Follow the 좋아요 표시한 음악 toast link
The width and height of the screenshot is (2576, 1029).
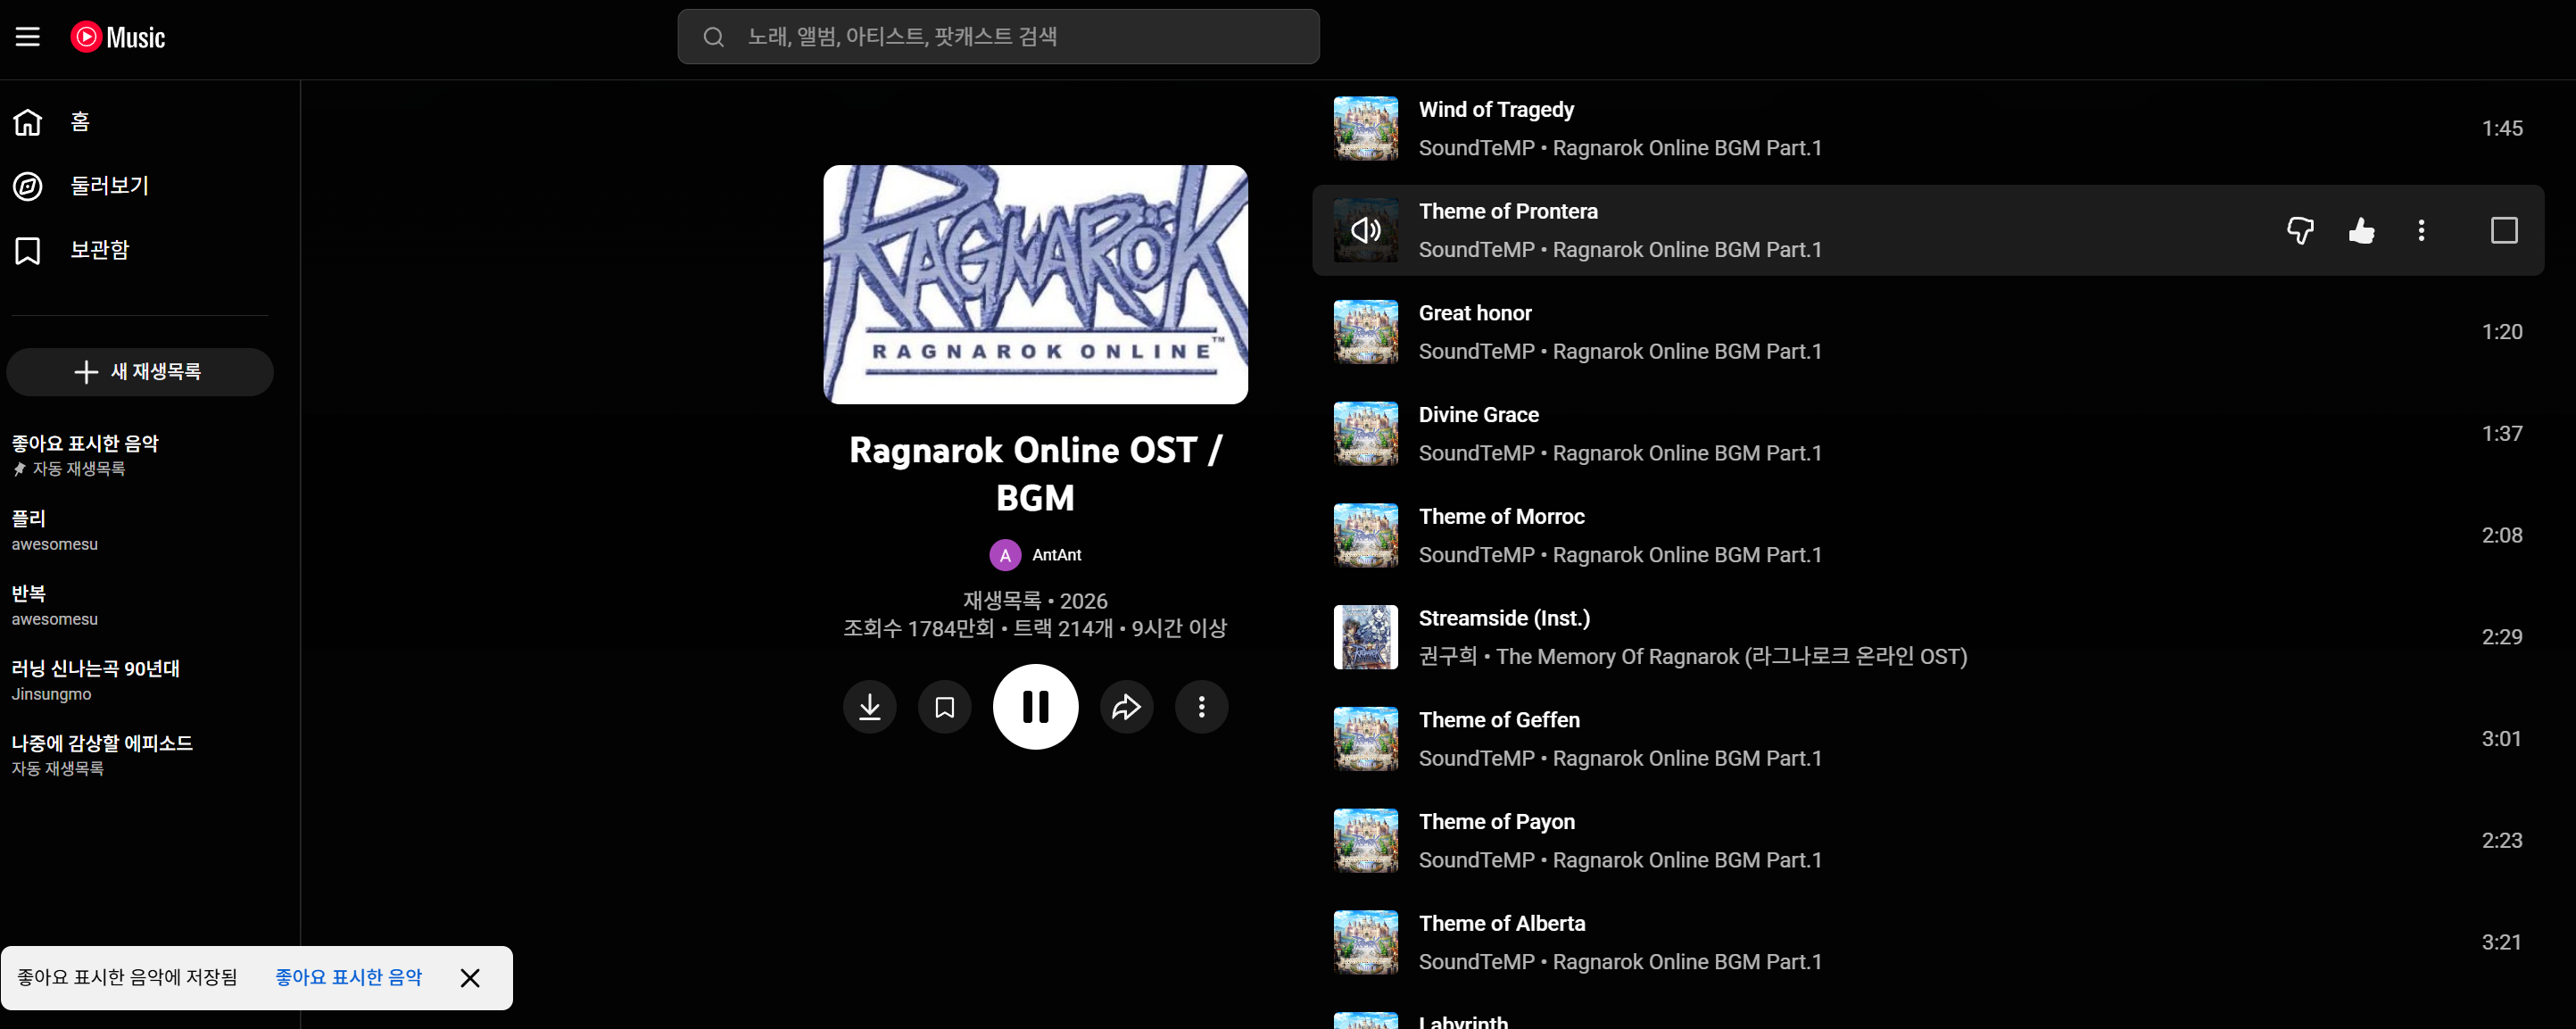pyautogui.click(x=348, y=977)
